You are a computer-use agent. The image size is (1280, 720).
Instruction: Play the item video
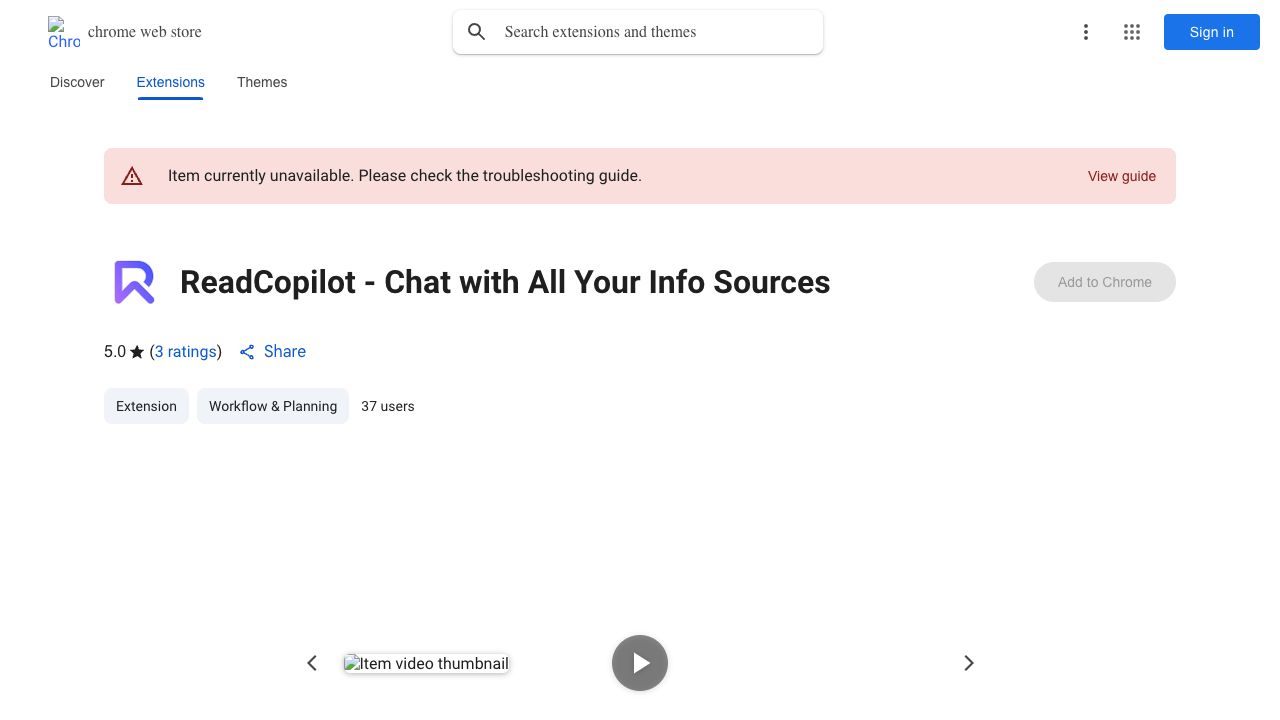click(x=640, y=663)
